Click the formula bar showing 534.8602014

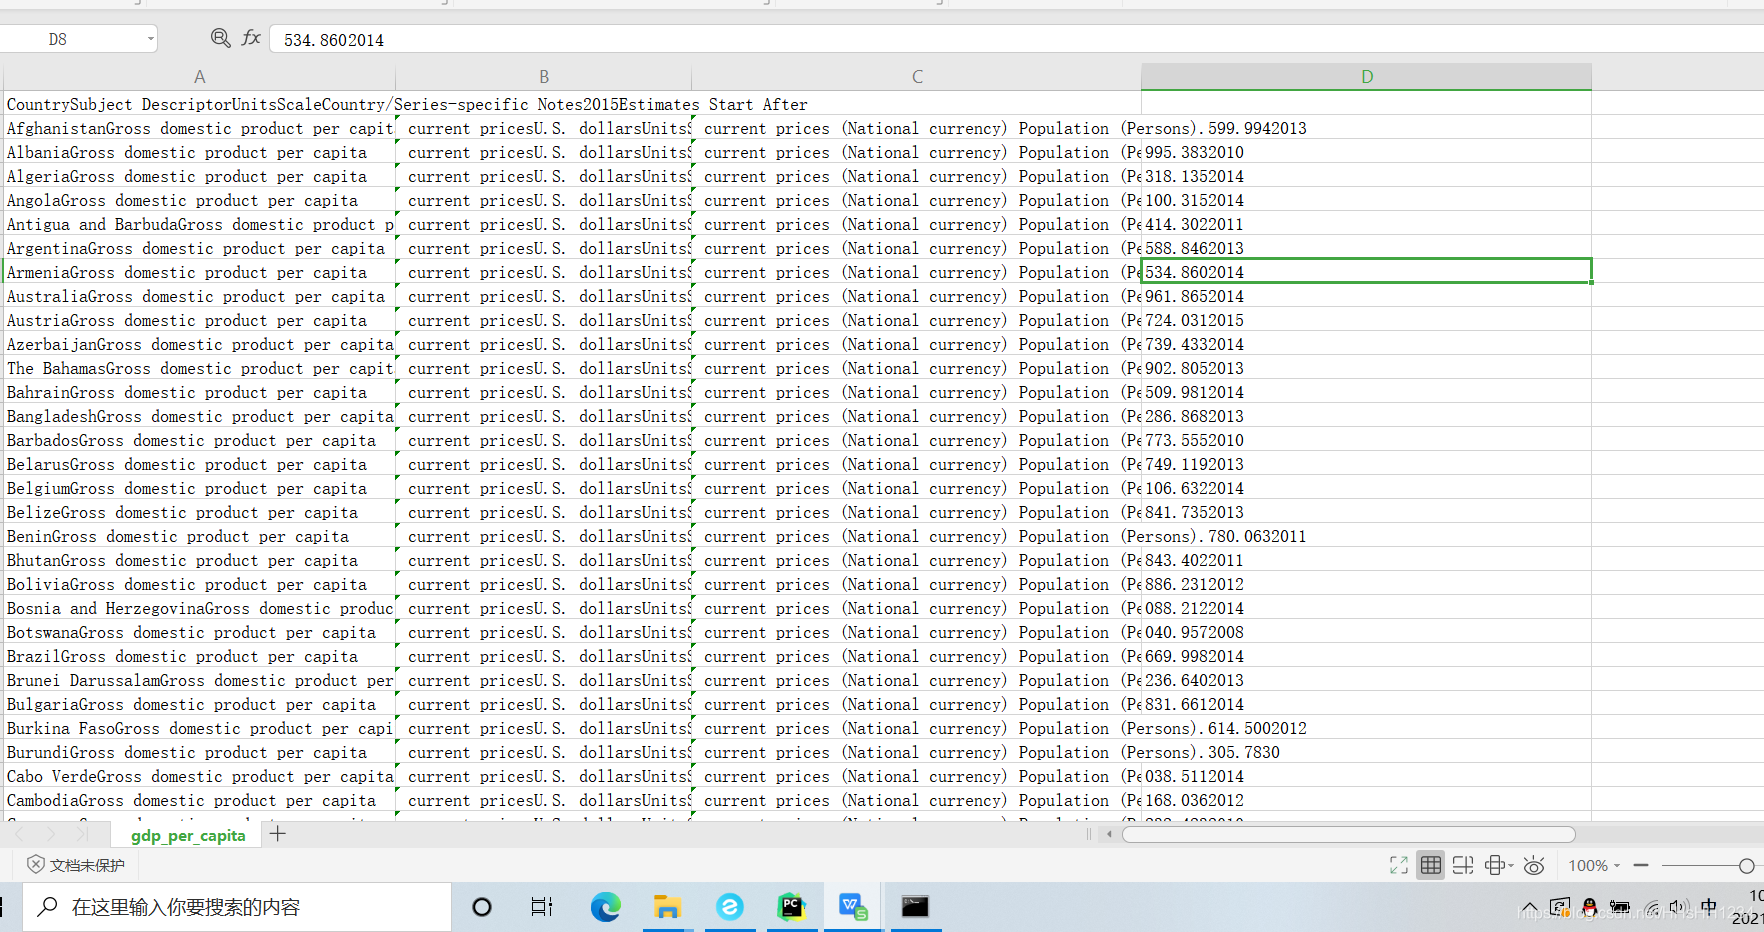tap(1015, 39)
